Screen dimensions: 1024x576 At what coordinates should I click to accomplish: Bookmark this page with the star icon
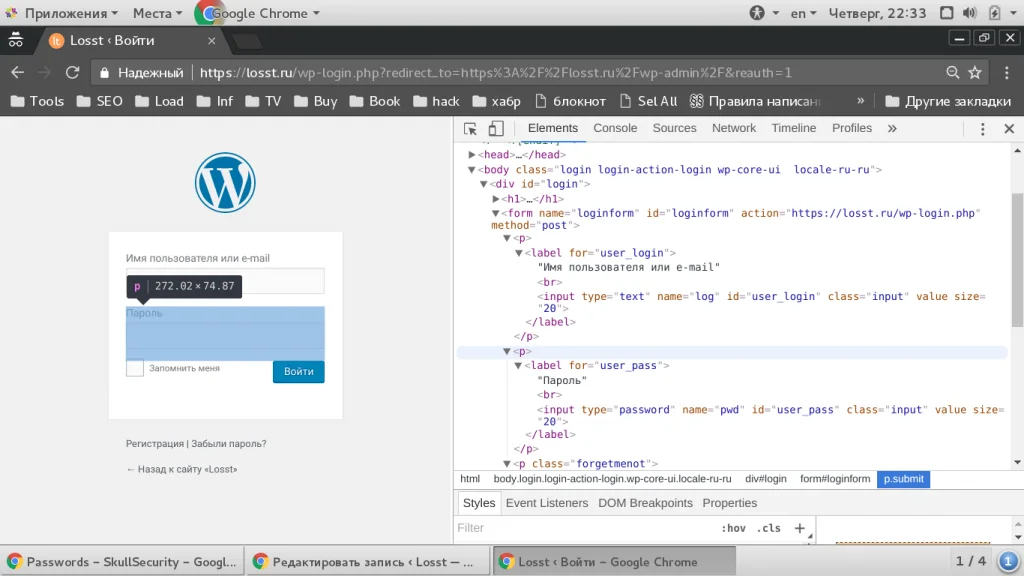976,73
